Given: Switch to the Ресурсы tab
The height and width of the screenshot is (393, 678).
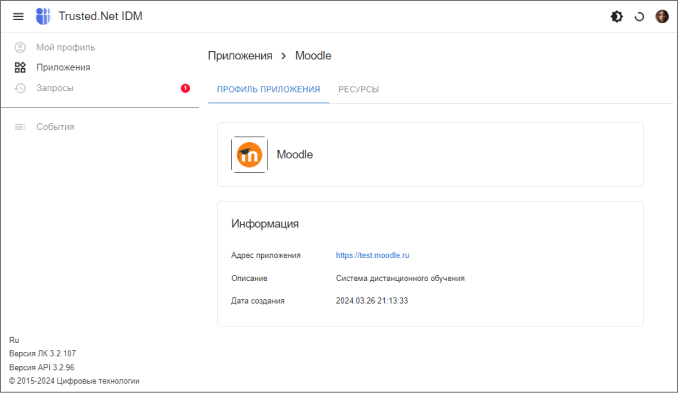Looking at the screenshot, I should [358, 89].
